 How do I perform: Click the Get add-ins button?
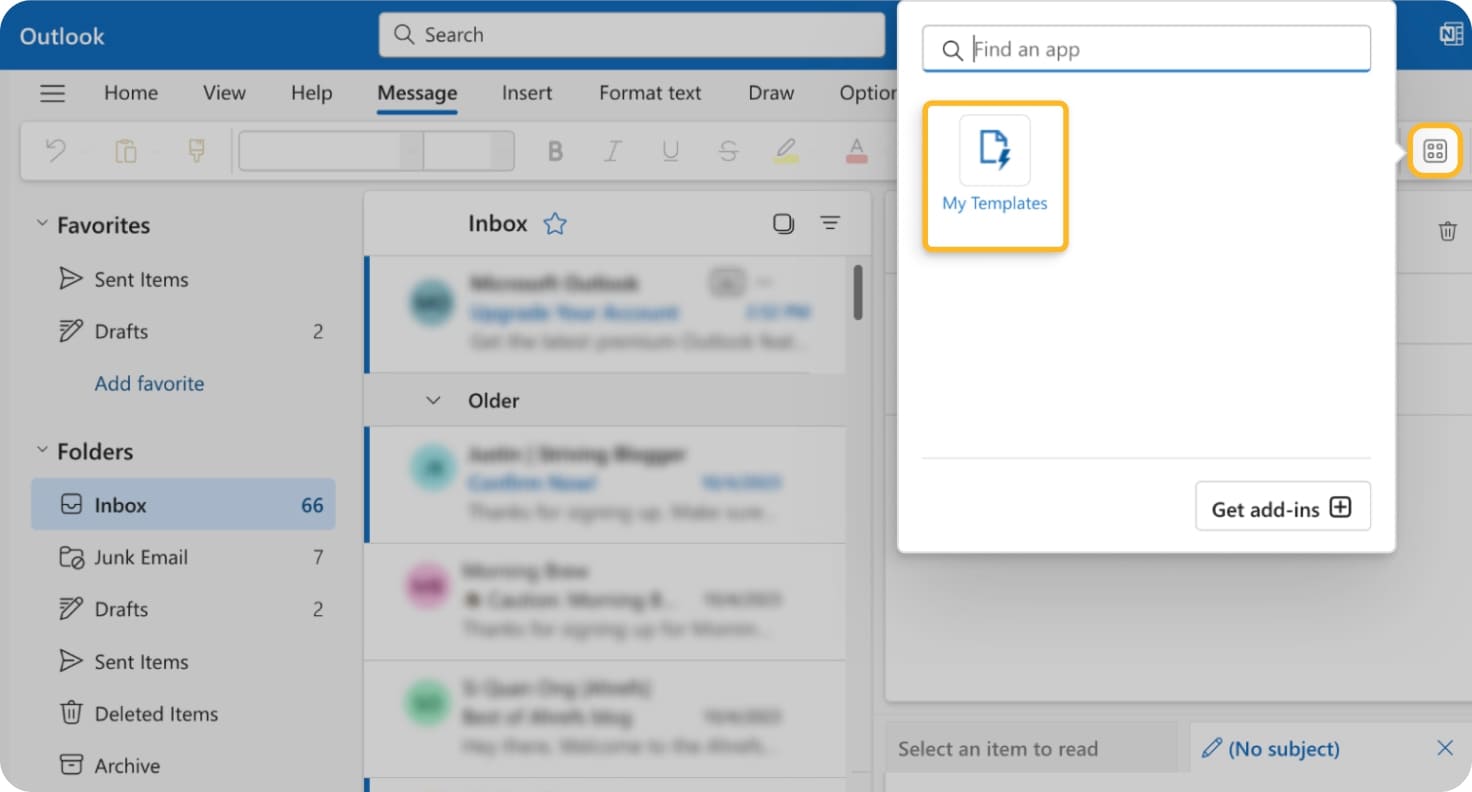tap(1282, 507)
